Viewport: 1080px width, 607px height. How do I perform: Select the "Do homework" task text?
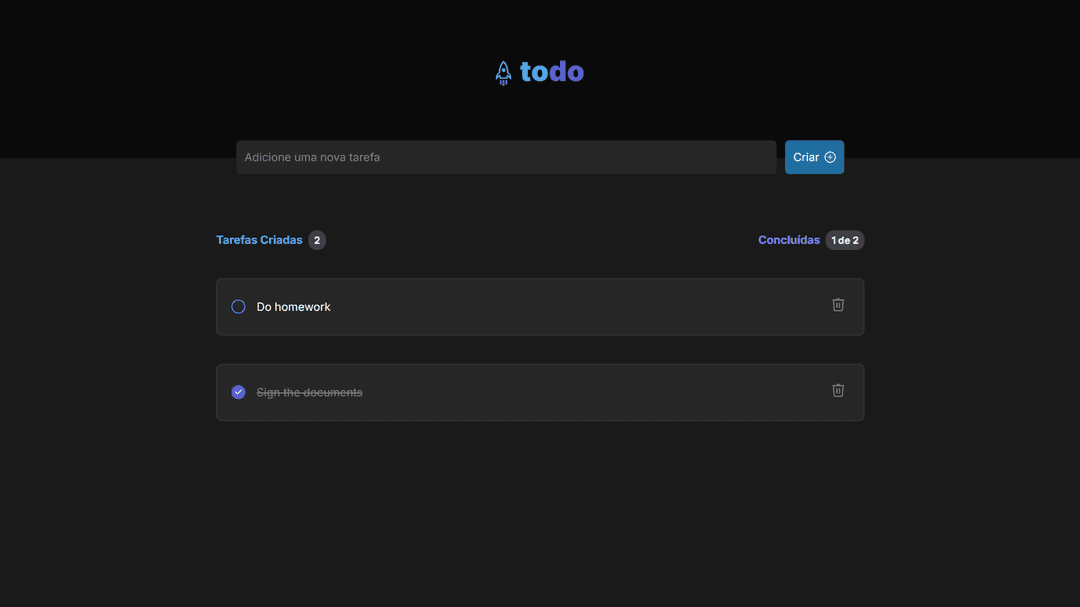(293, 306)
